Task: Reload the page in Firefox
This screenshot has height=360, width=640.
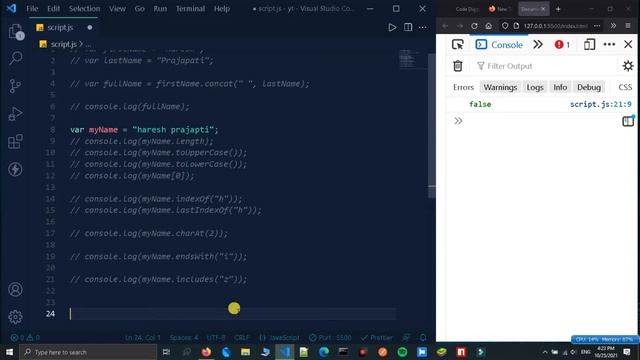Action: 474,26
